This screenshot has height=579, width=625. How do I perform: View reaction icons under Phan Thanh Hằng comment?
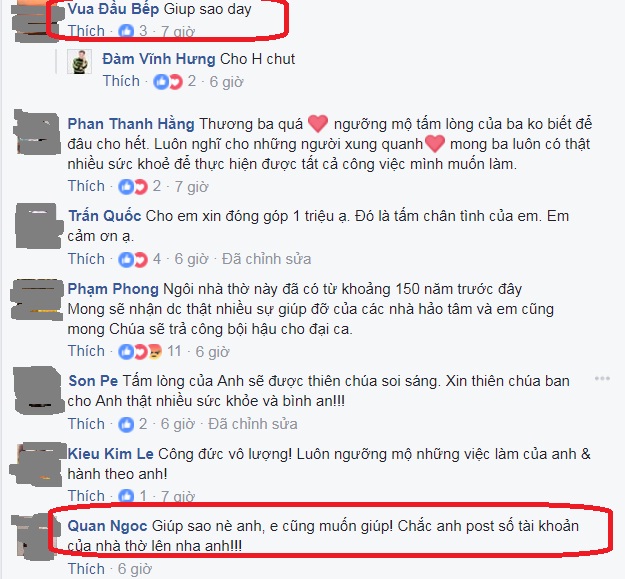(x=133, y=186)
